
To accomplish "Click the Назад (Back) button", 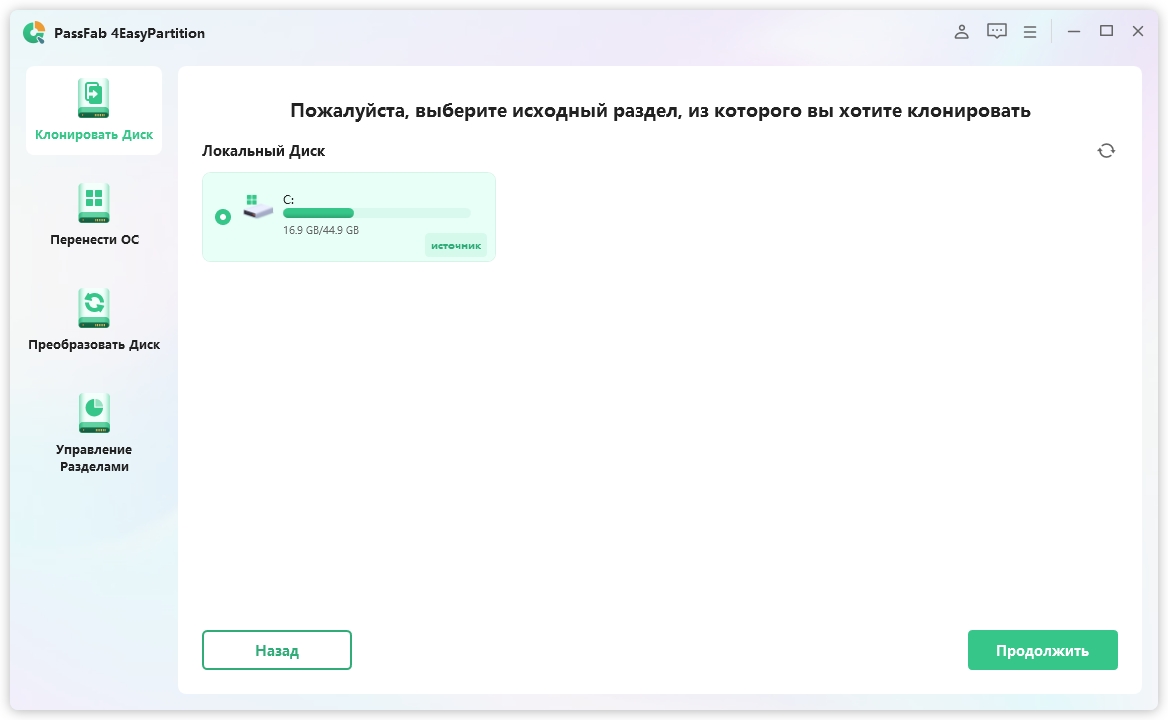I will [x=276, y=650].
